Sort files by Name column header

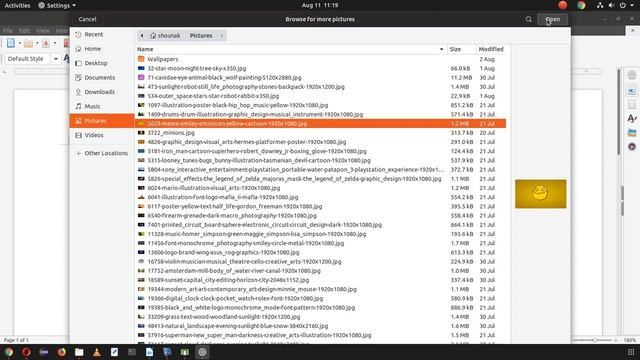(x=291, y=49)
